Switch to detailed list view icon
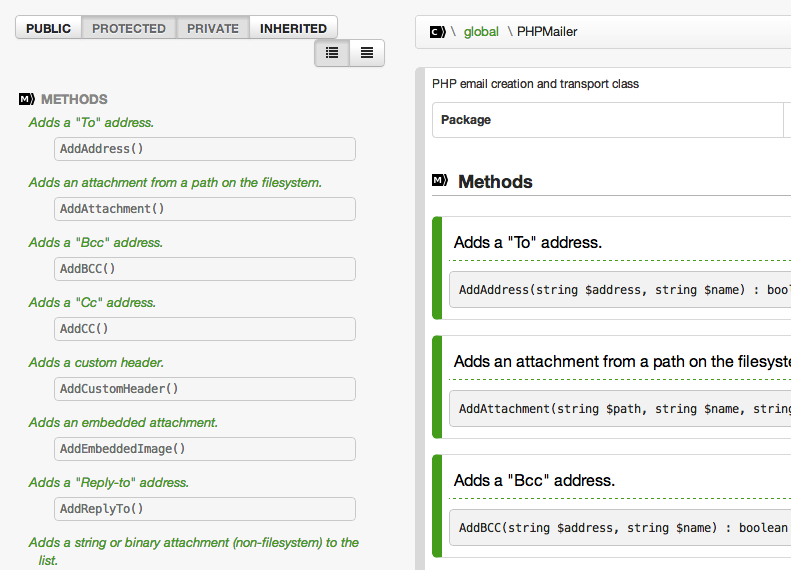The height and width of the screenshot is (570, 791). click(332, 53)
